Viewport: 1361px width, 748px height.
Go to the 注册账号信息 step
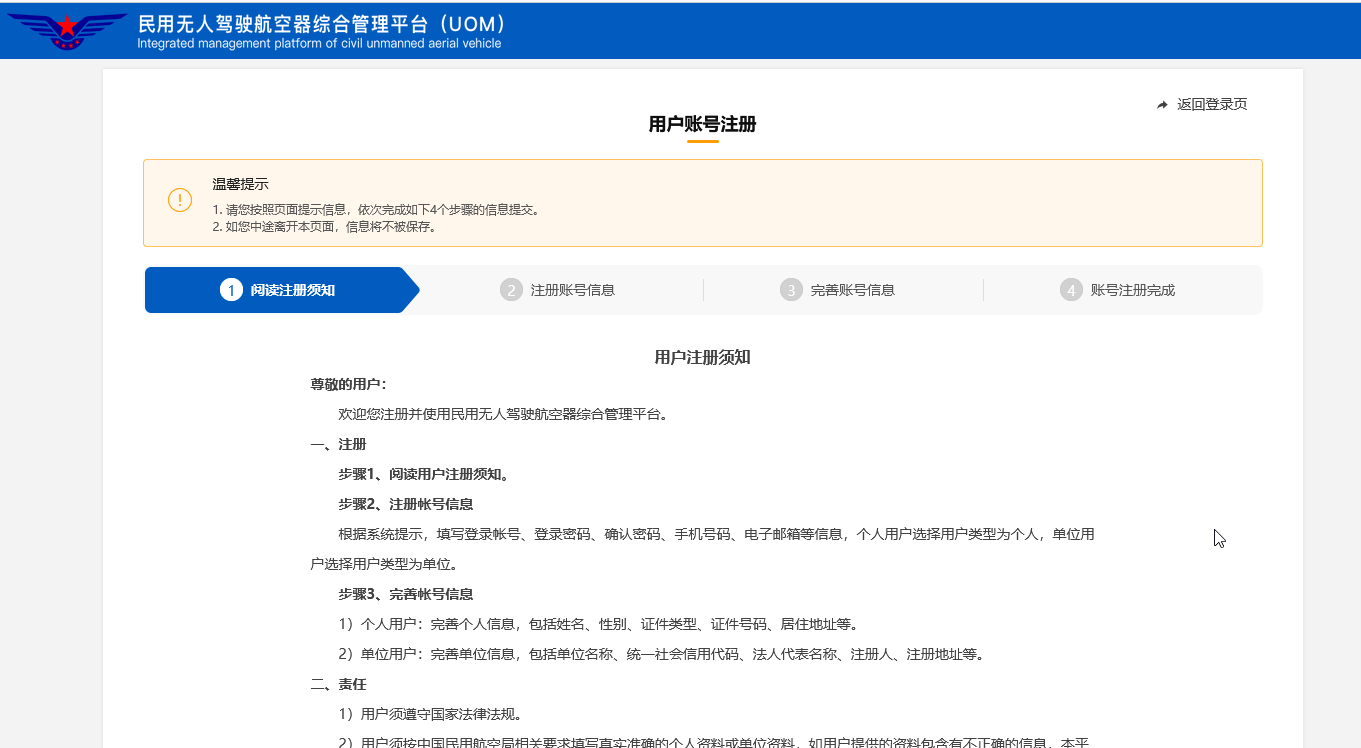tap(572, 290)
